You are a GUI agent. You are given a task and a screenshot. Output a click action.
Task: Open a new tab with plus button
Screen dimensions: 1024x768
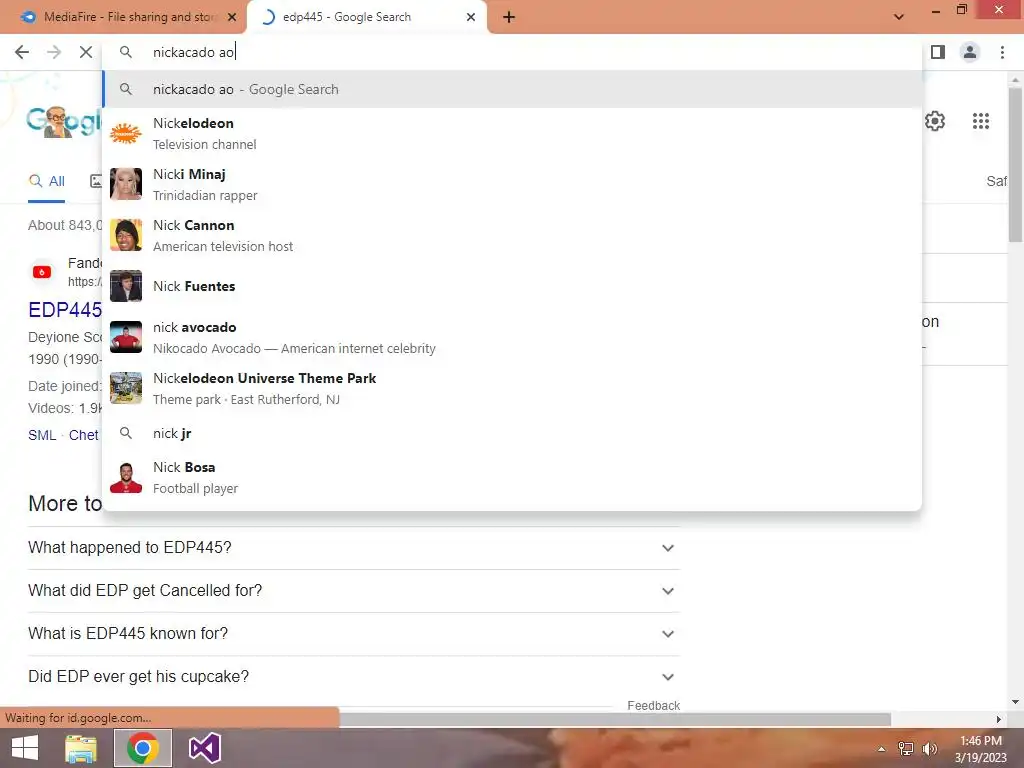click(509, 17)
